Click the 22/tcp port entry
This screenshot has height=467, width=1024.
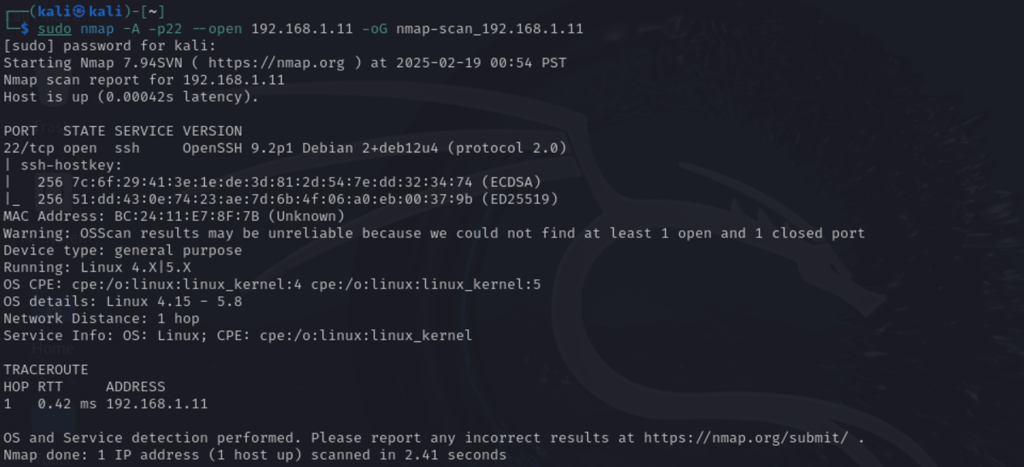28,148
